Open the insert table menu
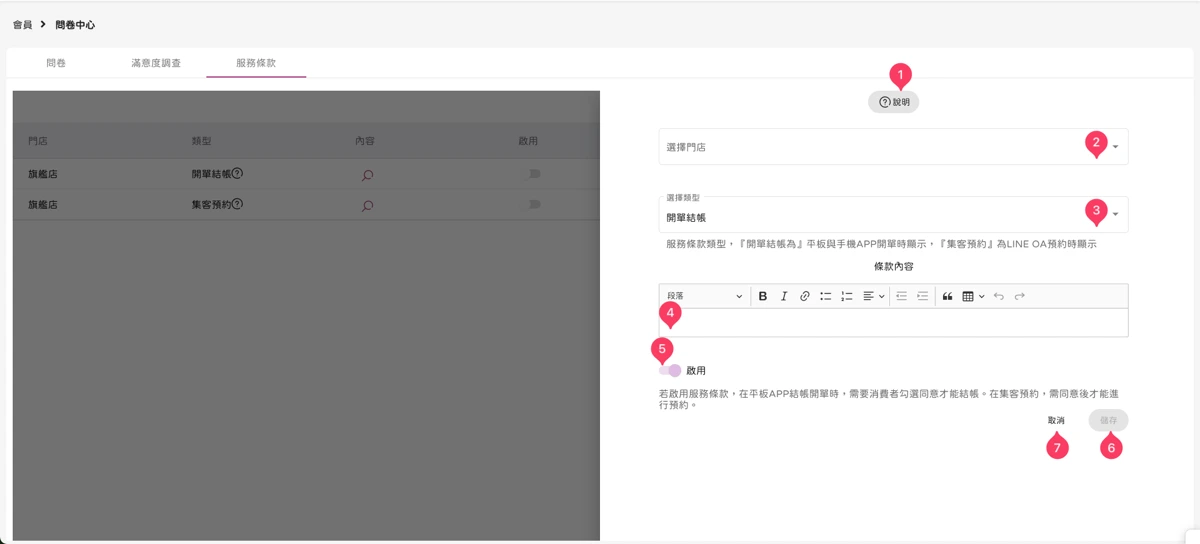This screenshot has height=544, width=1200. coord(973,296)
